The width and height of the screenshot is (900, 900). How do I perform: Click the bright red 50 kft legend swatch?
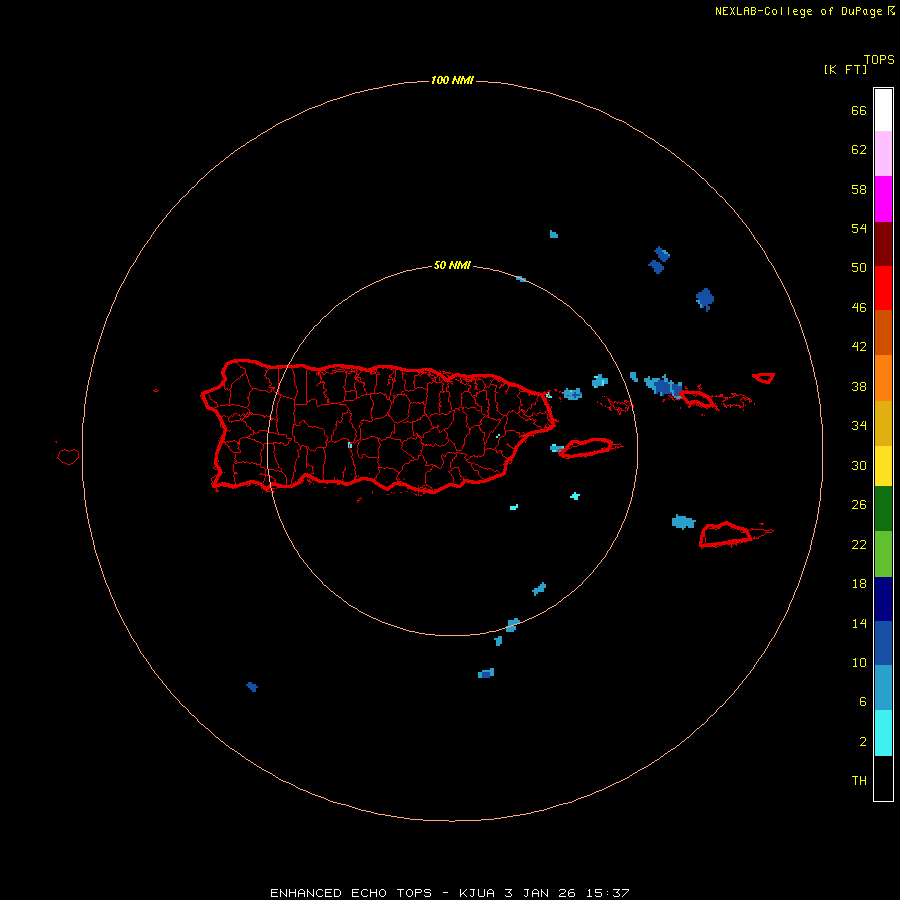[x=883, y=288]
